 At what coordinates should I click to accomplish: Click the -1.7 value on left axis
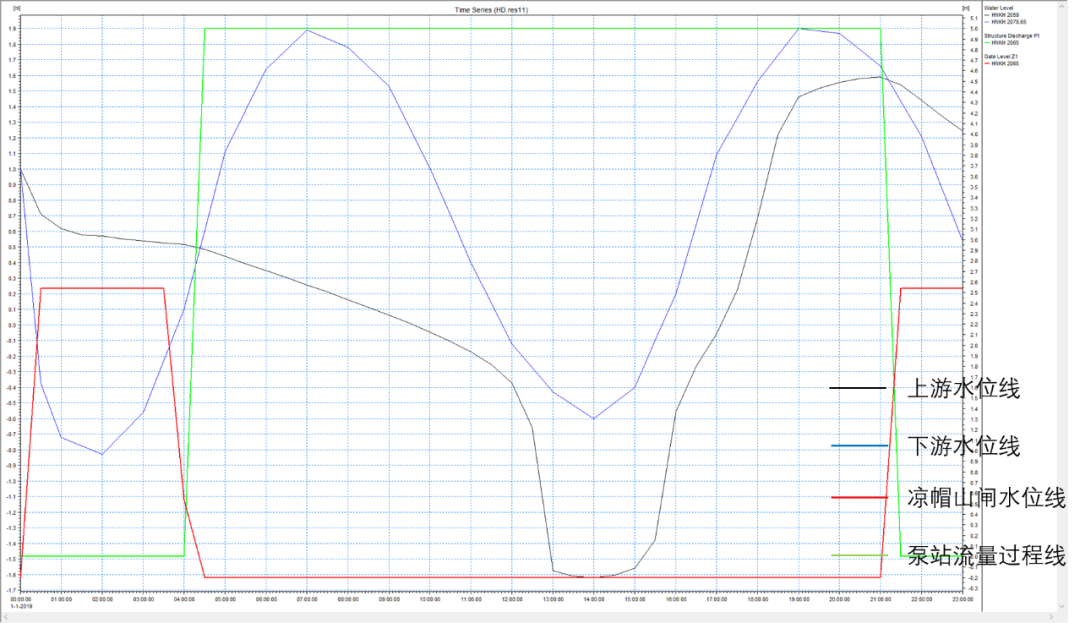tap(12, 591)
